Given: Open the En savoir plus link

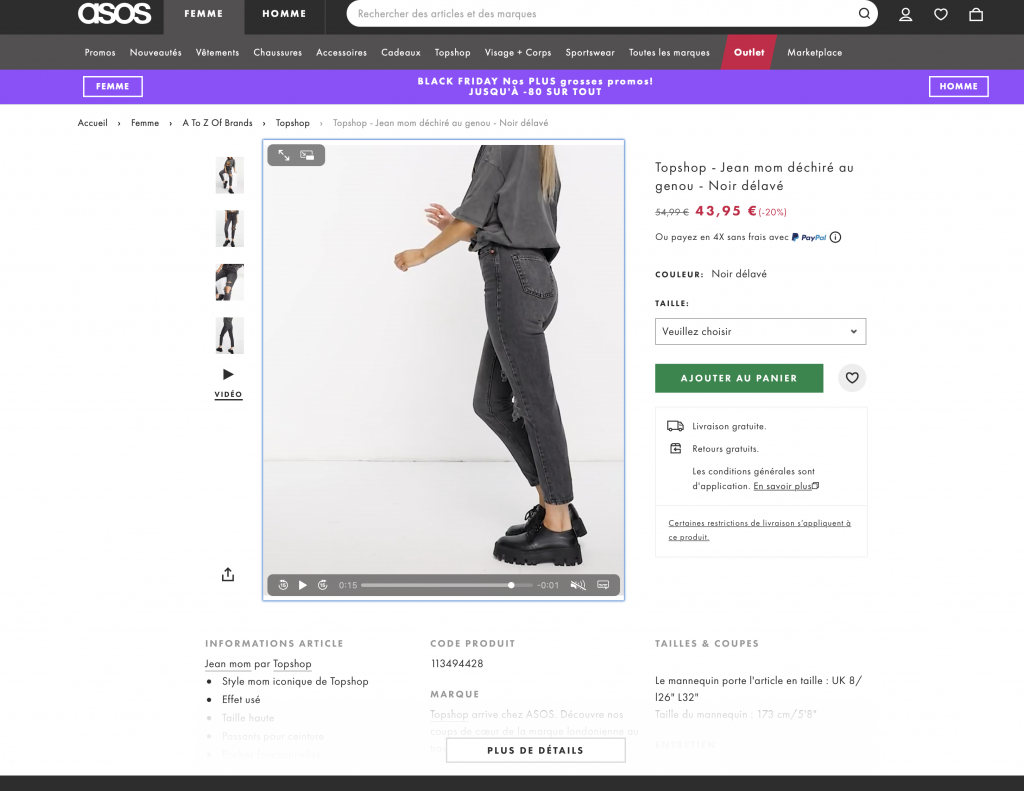Looking at the screenshot, I should click(785, 486).
